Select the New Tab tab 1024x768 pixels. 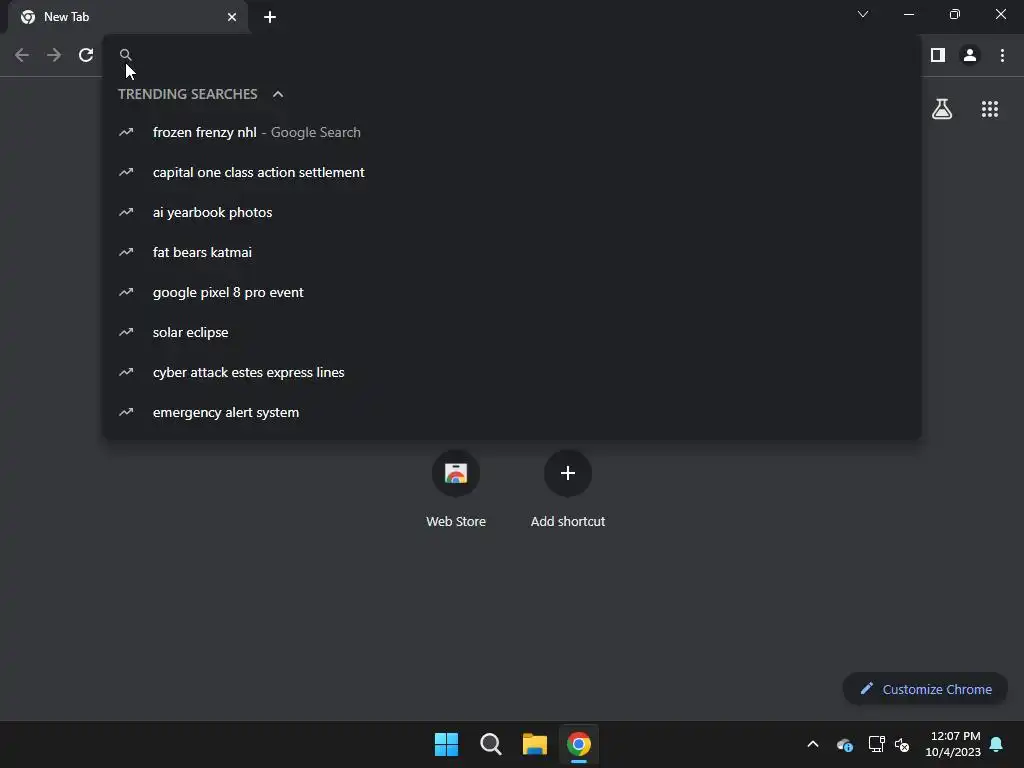[128, 17]
